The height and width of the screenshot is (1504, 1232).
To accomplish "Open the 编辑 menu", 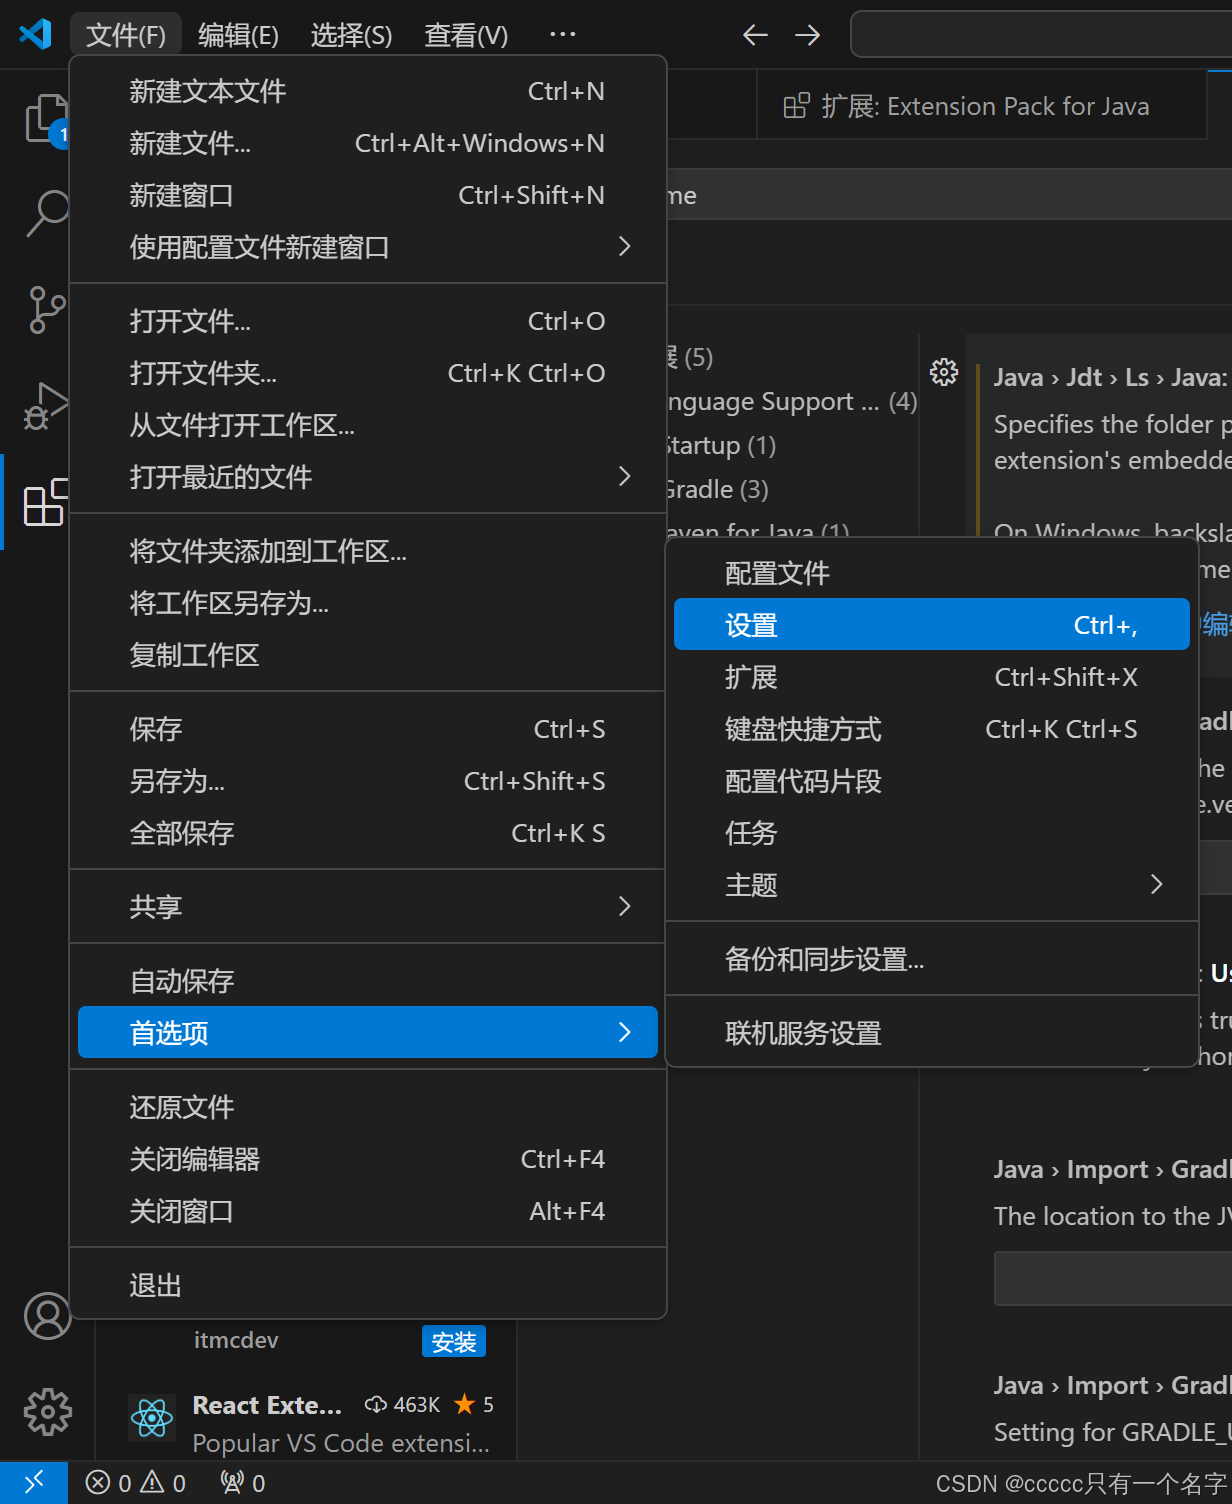I will (x=237, y=34).
